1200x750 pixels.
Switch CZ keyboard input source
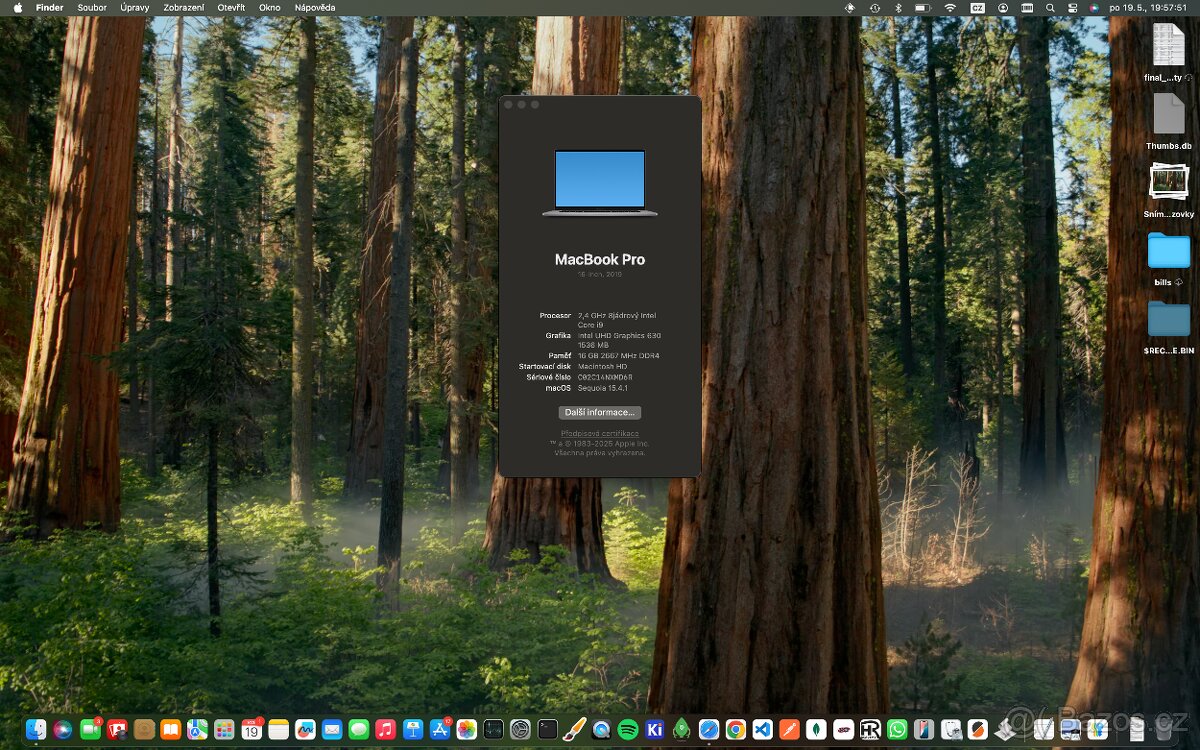tap(977, 8)
